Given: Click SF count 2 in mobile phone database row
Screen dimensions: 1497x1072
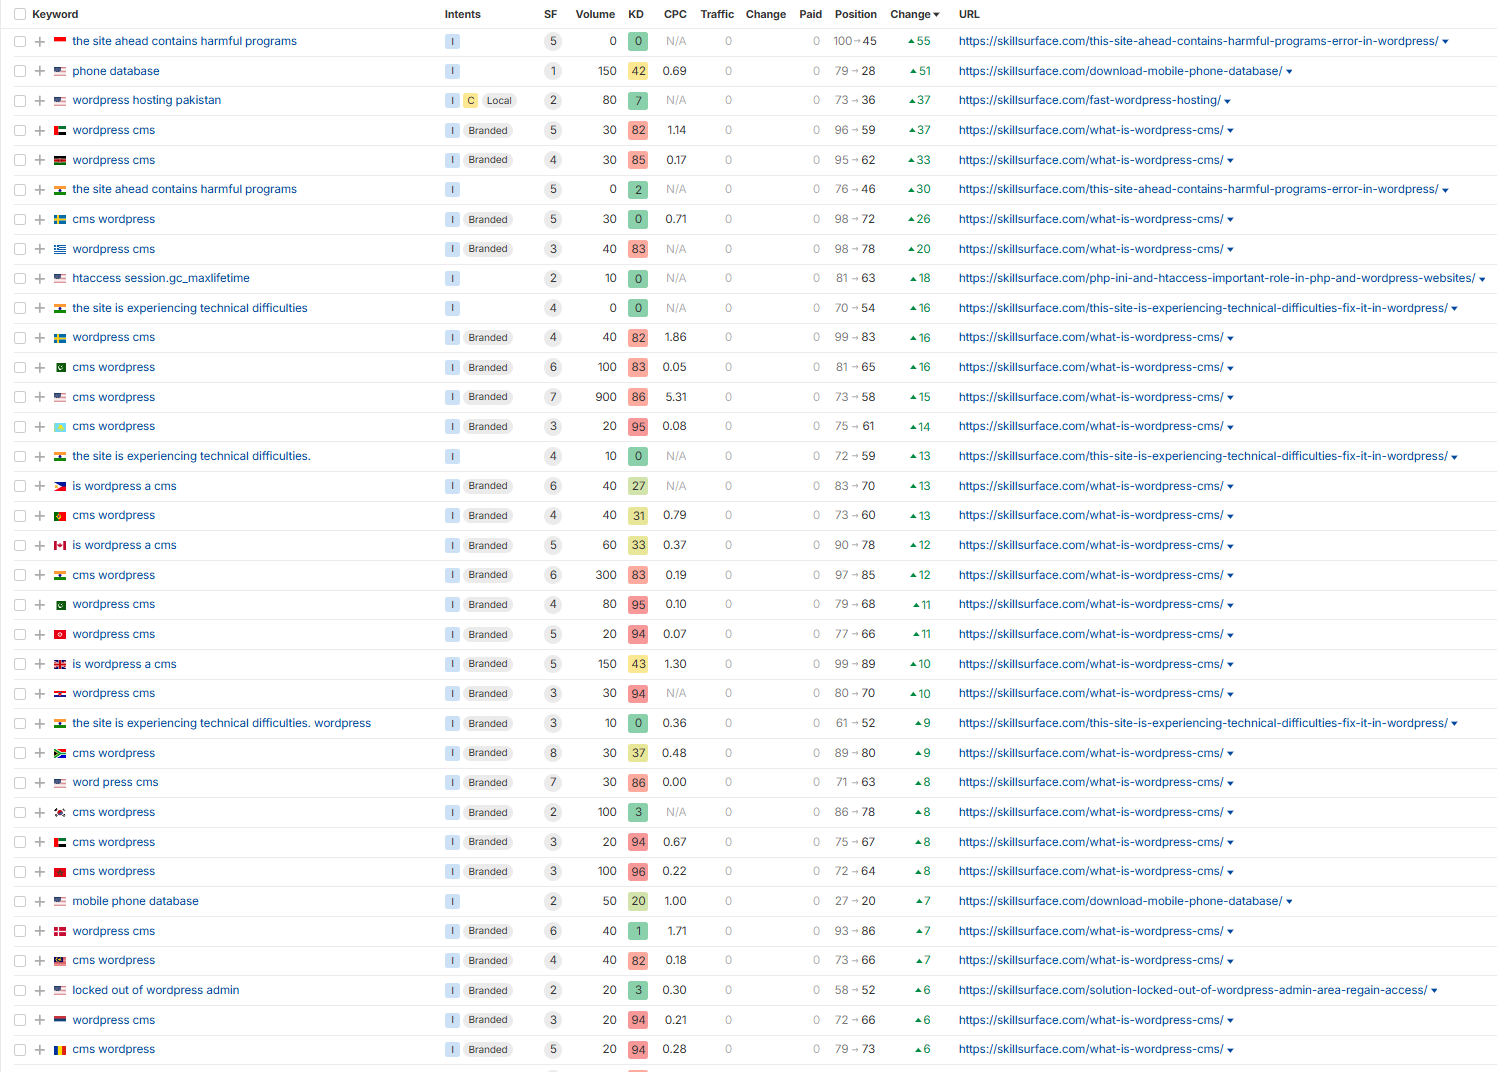Looking at the screenshot, I should tap(553, 902).
